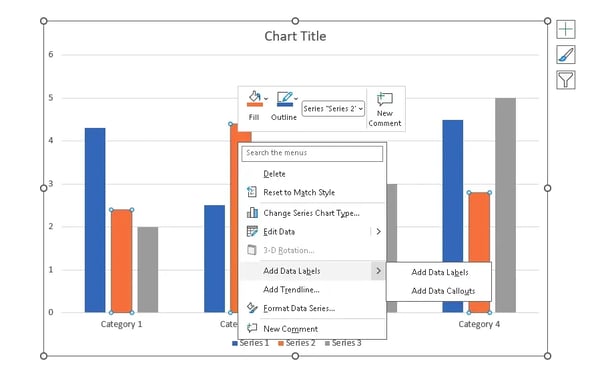The image size is (600, 383).
Task: Click blue Series 1 bar in Category 4
Action: point(453,191)
